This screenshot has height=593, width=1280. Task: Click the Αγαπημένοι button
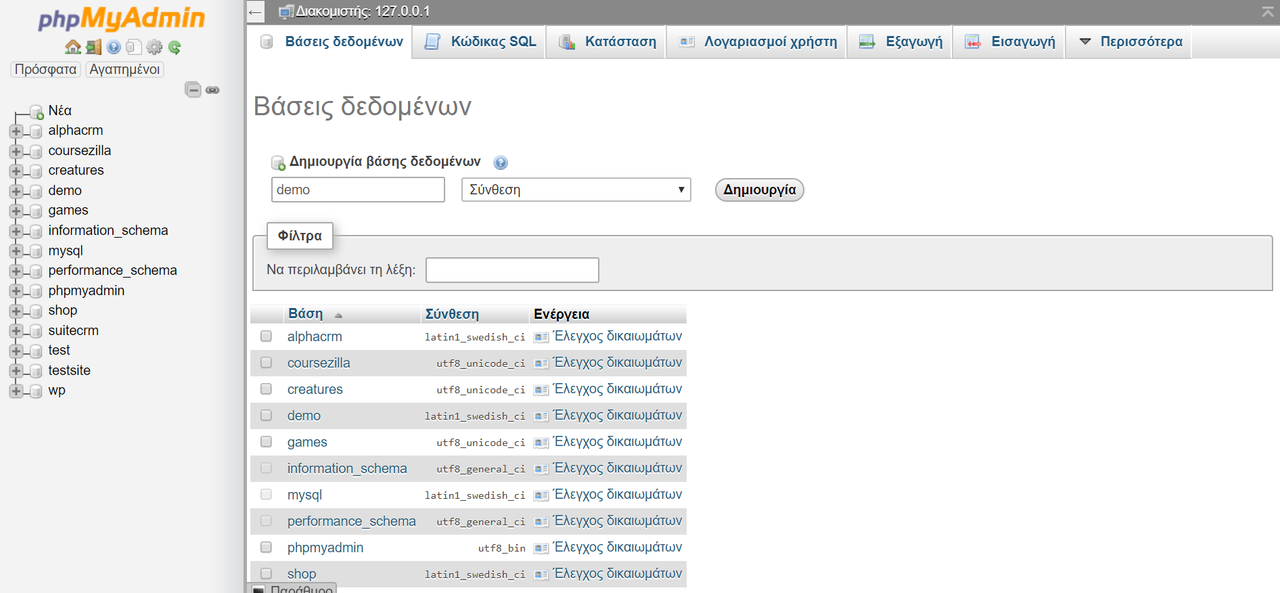pyautogui.click(x=125, y=70)
